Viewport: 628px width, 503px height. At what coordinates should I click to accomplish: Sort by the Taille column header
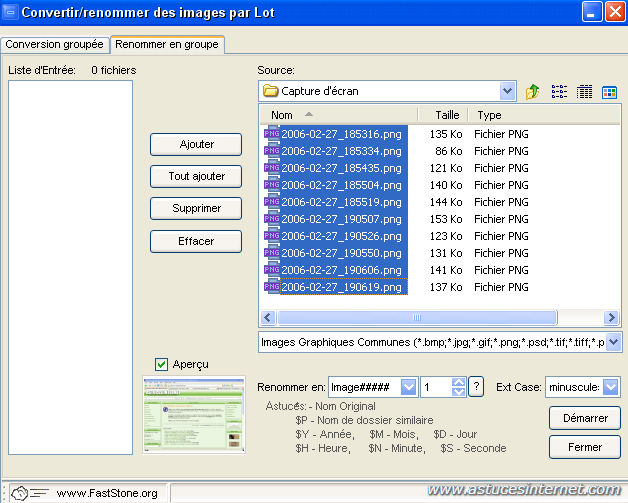(443, 115)
